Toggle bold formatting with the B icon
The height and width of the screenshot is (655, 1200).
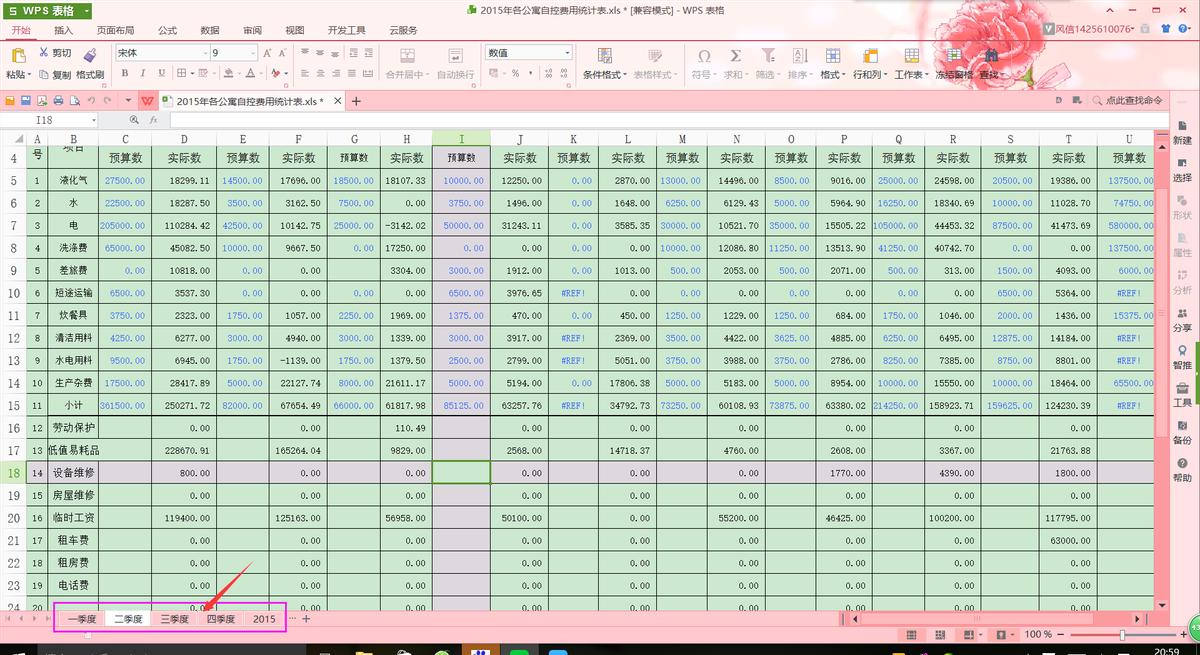(125, 74)
